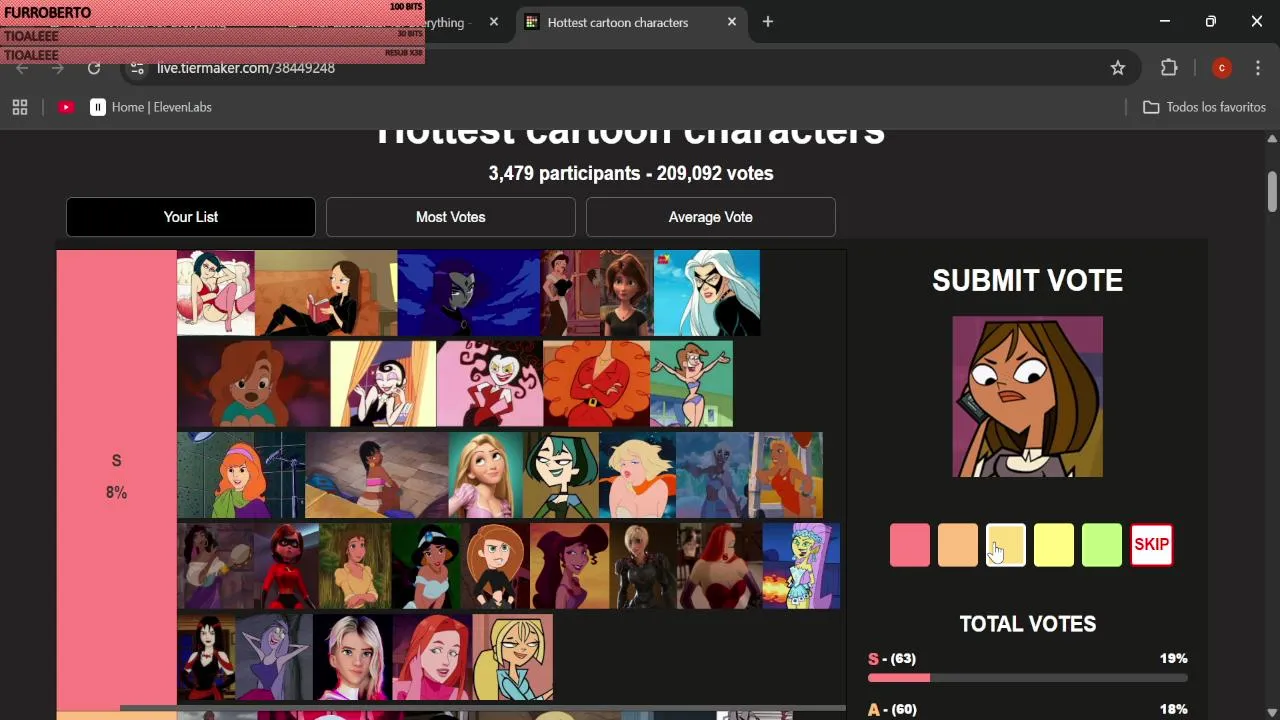1280x720 pixels.
Task: Close the Hottest cartoon characters tab
Action: tap(732, 22)
